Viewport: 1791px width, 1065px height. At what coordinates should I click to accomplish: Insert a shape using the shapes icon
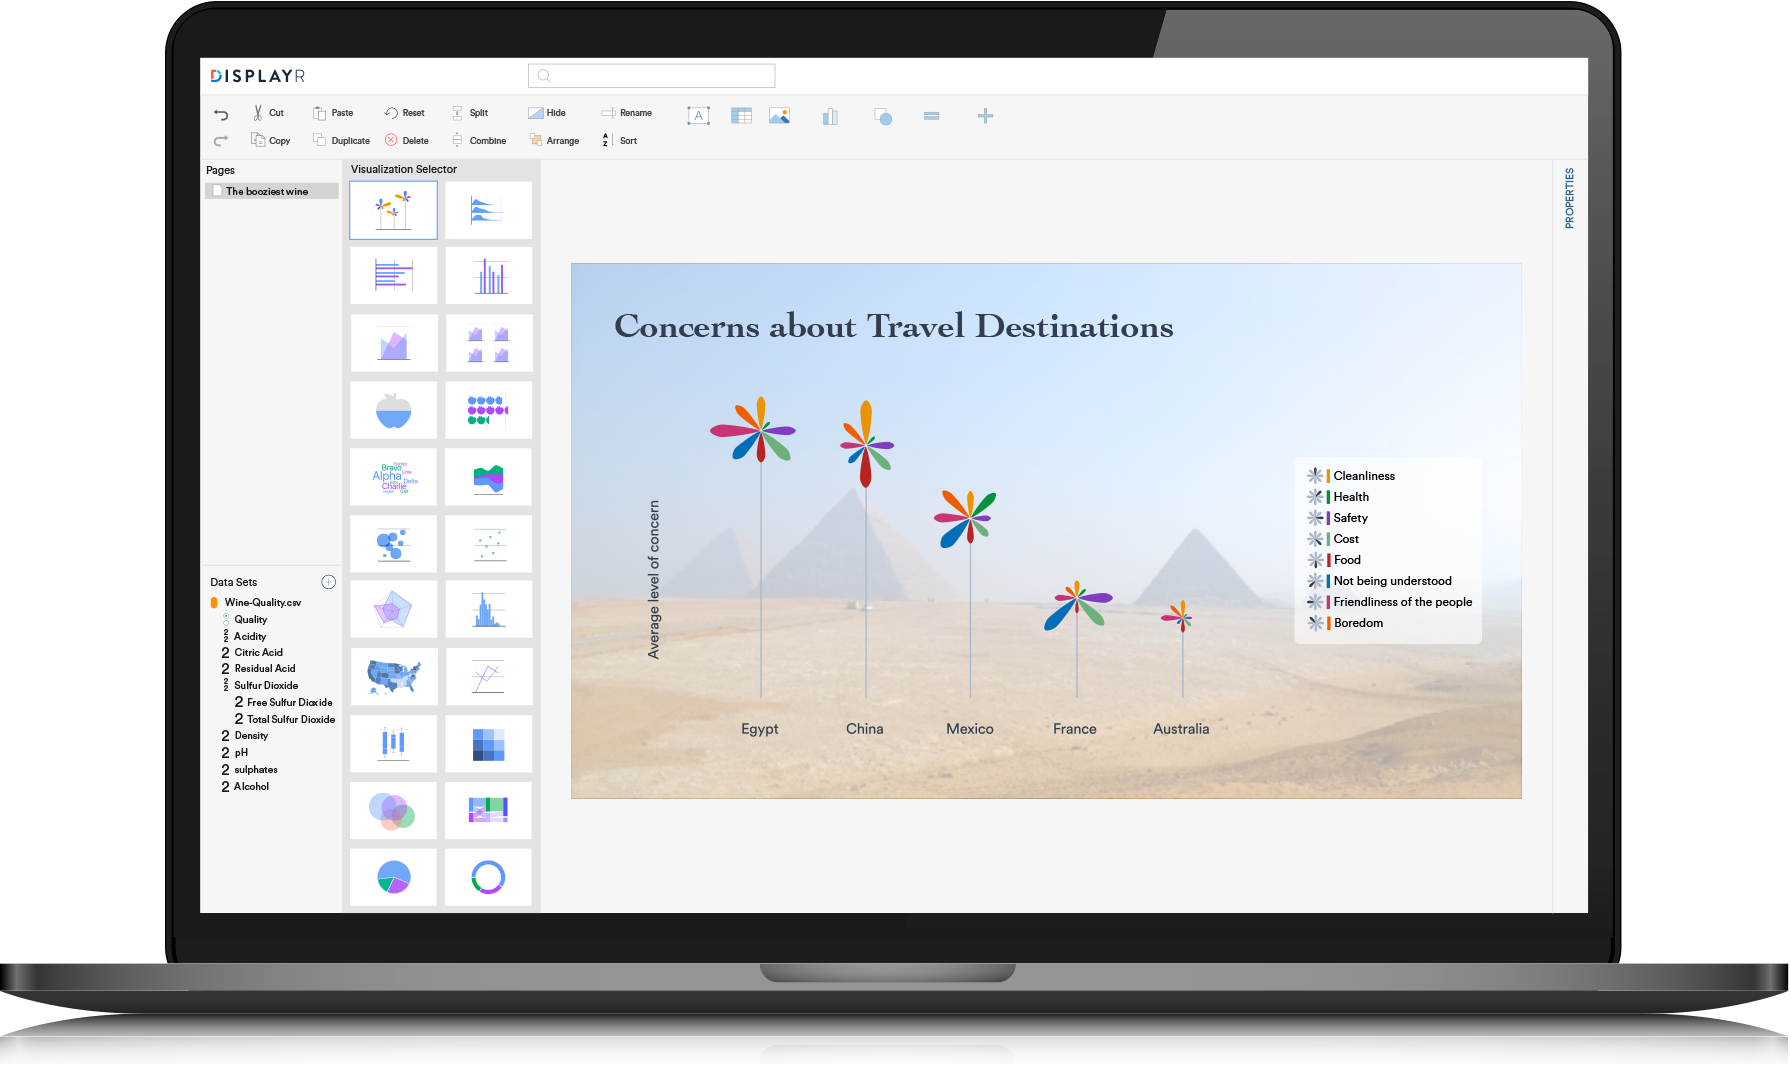pos(884,116)
